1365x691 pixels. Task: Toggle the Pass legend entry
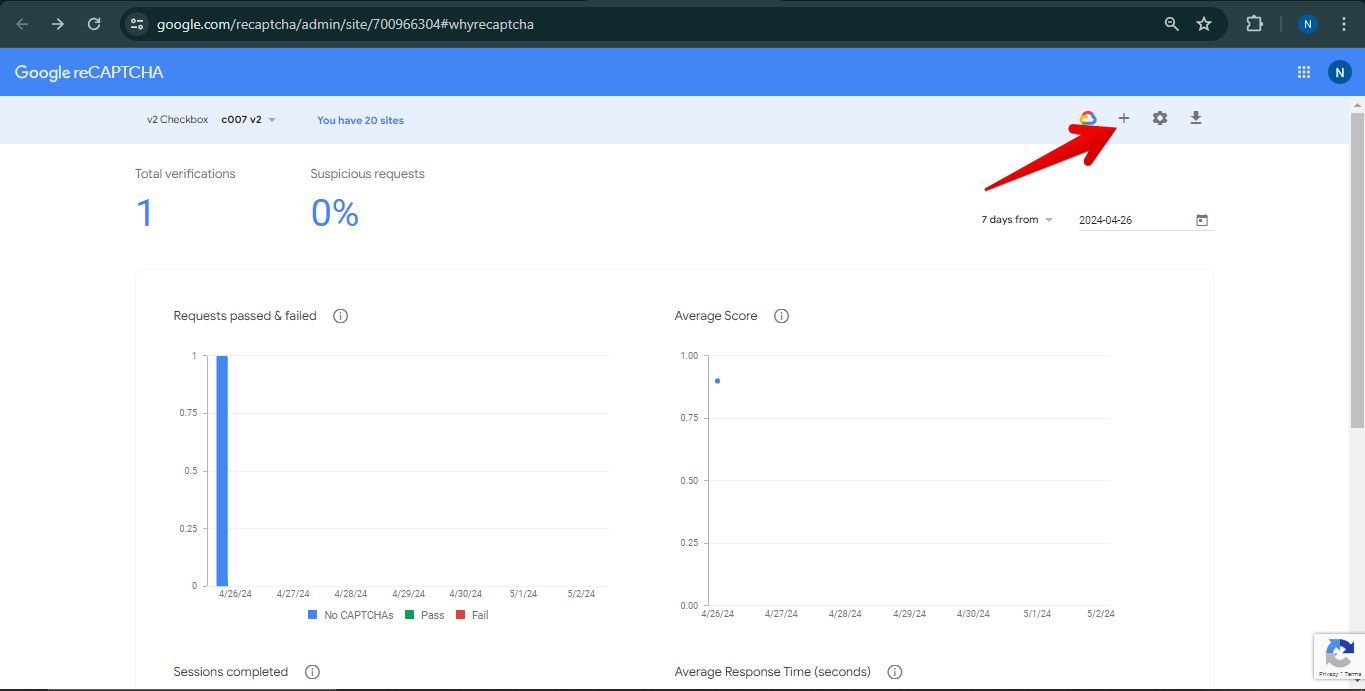[x=424, y=615]
